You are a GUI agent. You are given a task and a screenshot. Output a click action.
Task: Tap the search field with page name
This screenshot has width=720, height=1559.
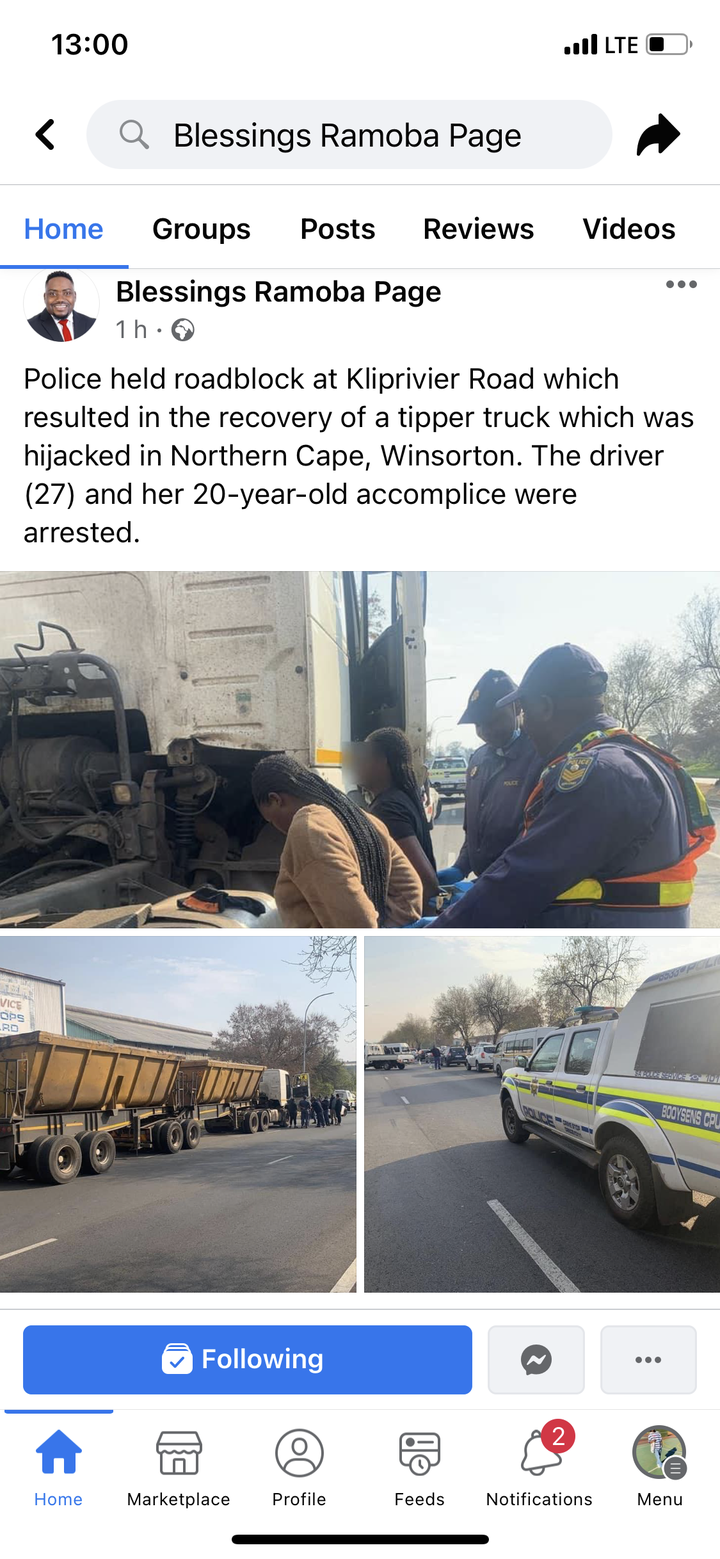point(349,135)
